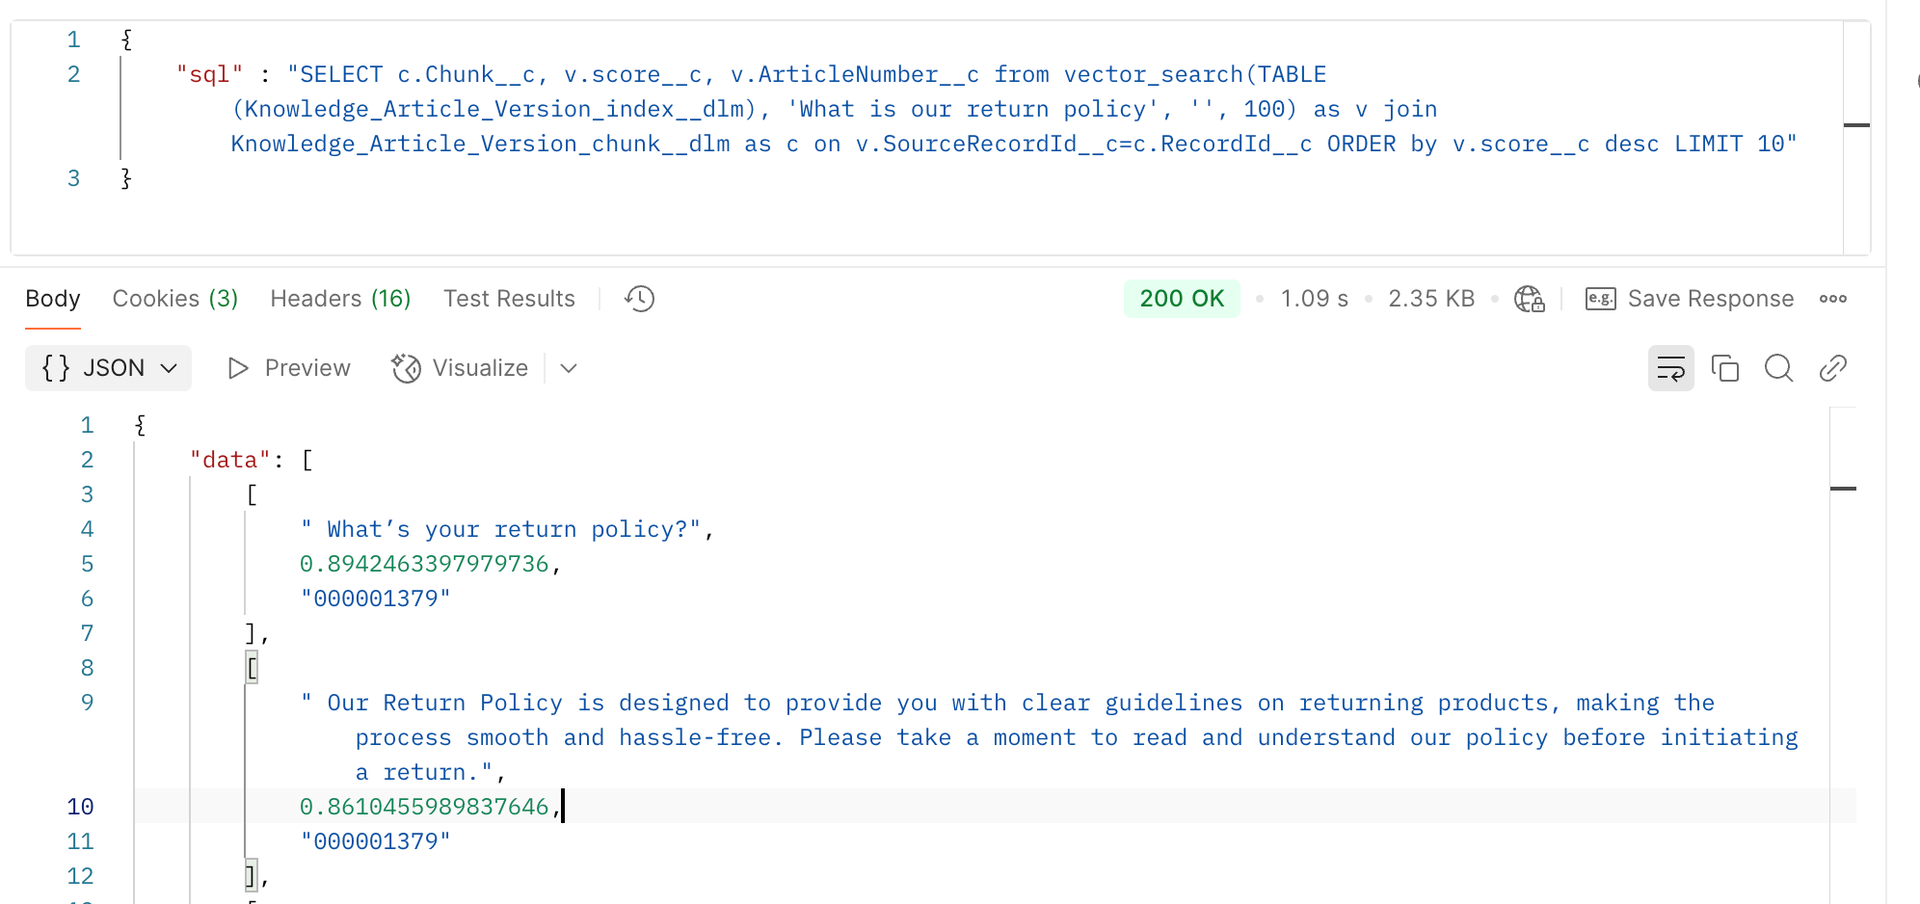Viewport: 1920px width, 904px height.
Task: Switch to the Body tab
Action: [53, 299]
